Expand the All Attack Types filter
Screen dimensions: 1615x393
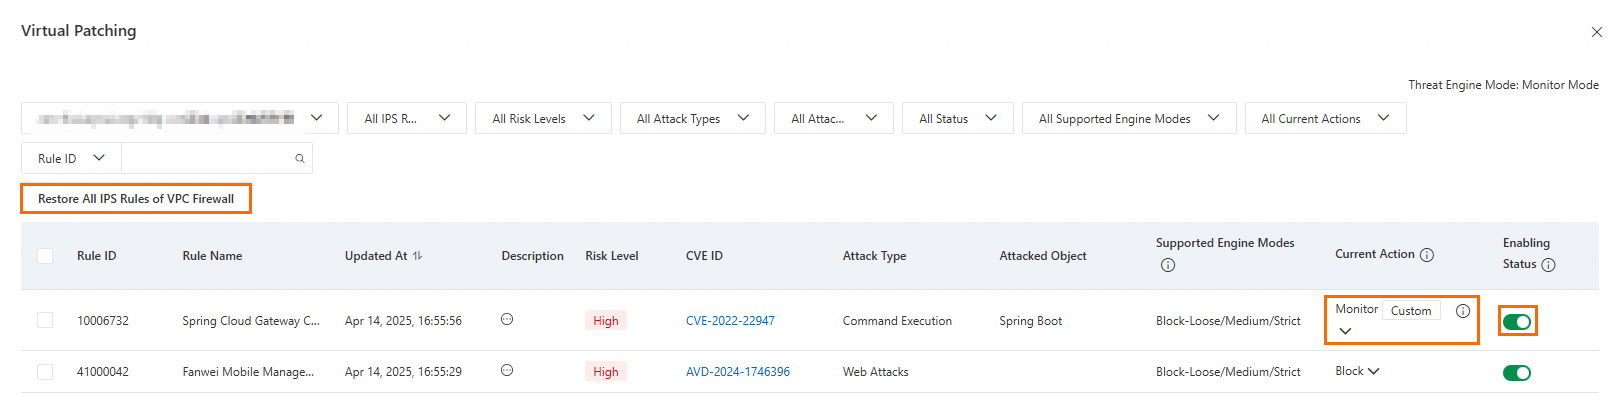click(693, 118)
